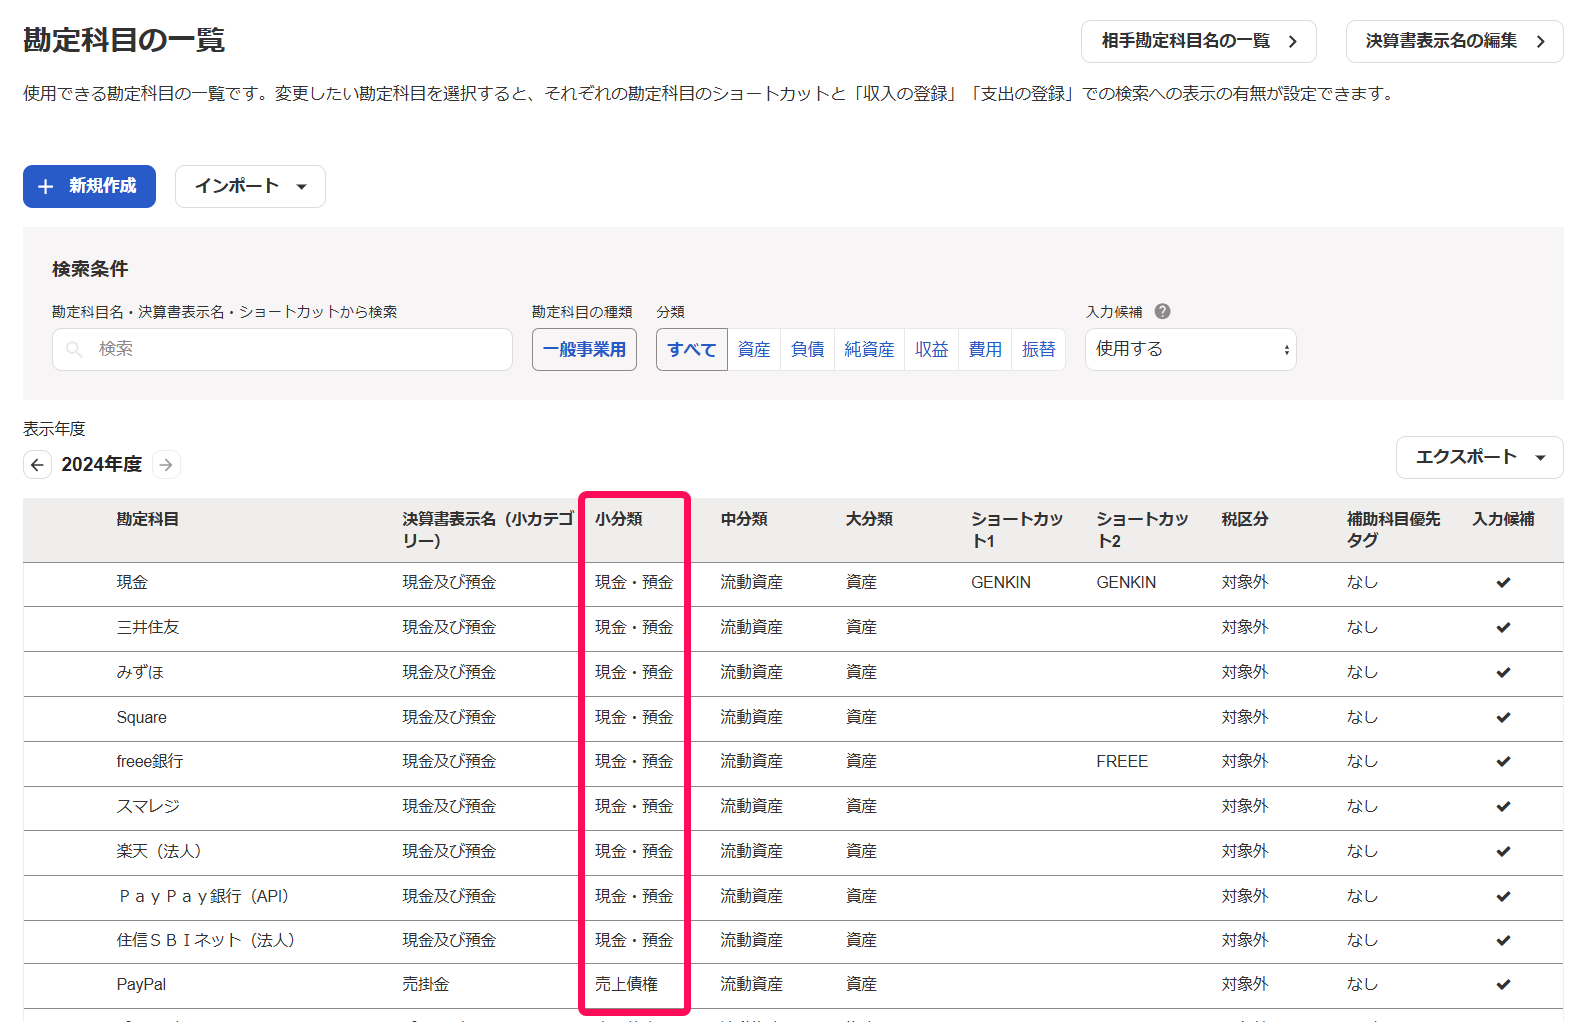
Task: Click the checkmark in the スマレジ row
Action: click(1503, 806)
